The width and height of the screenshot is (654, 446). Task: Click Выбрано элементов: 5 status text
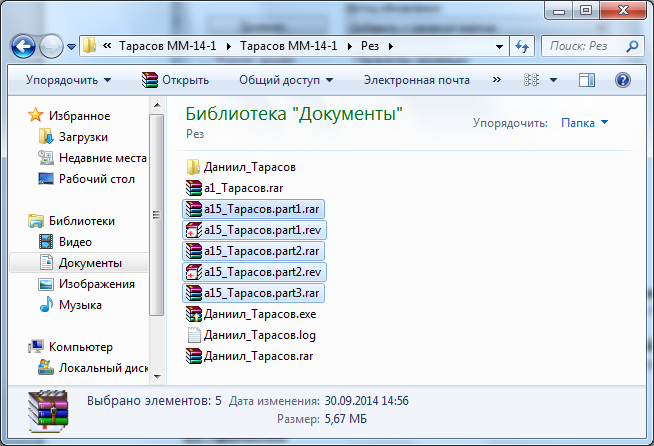tap(154, 401)
